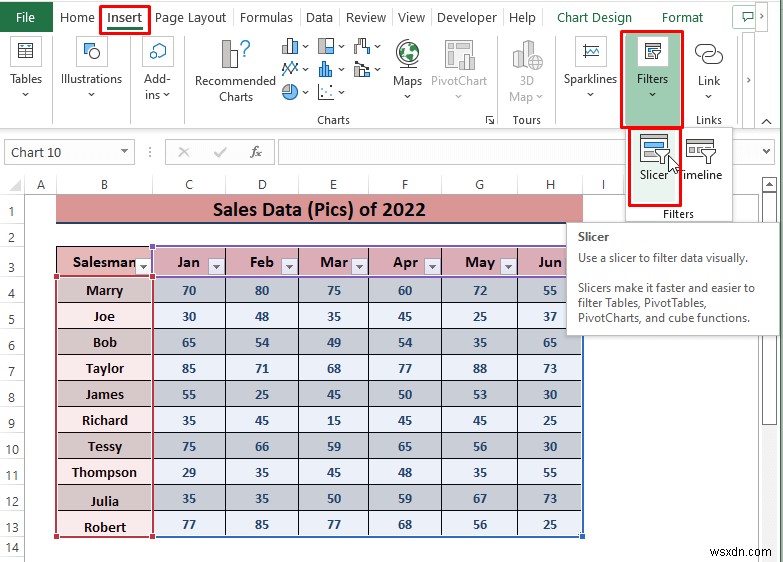
Task: Select column C header
Action: point(189,185)
